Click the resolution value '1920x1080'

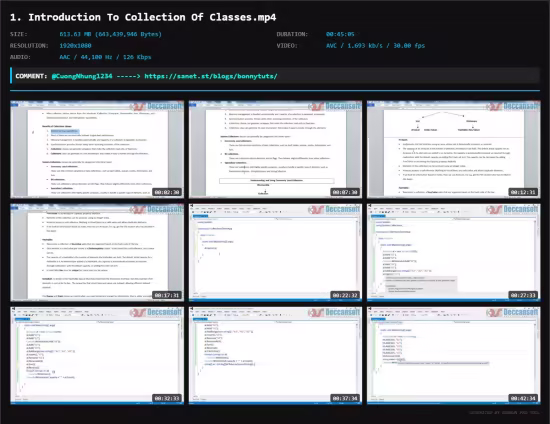[x=75, y=46]
